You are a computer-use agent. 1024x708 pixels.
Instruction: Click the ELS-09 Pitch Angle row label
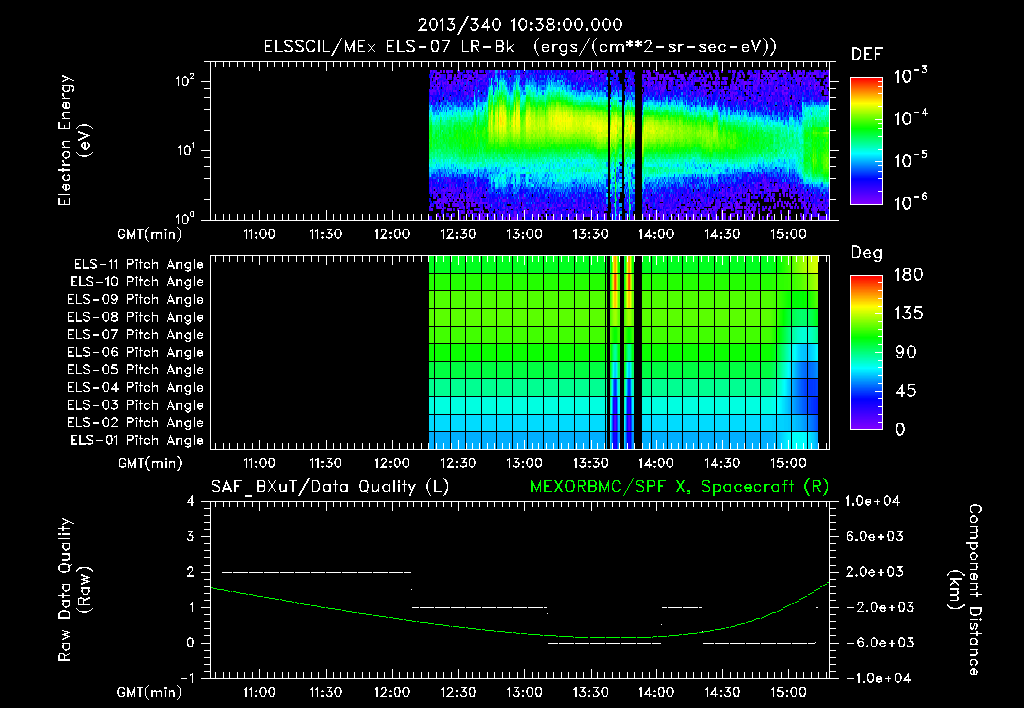(x=135, y=300)
